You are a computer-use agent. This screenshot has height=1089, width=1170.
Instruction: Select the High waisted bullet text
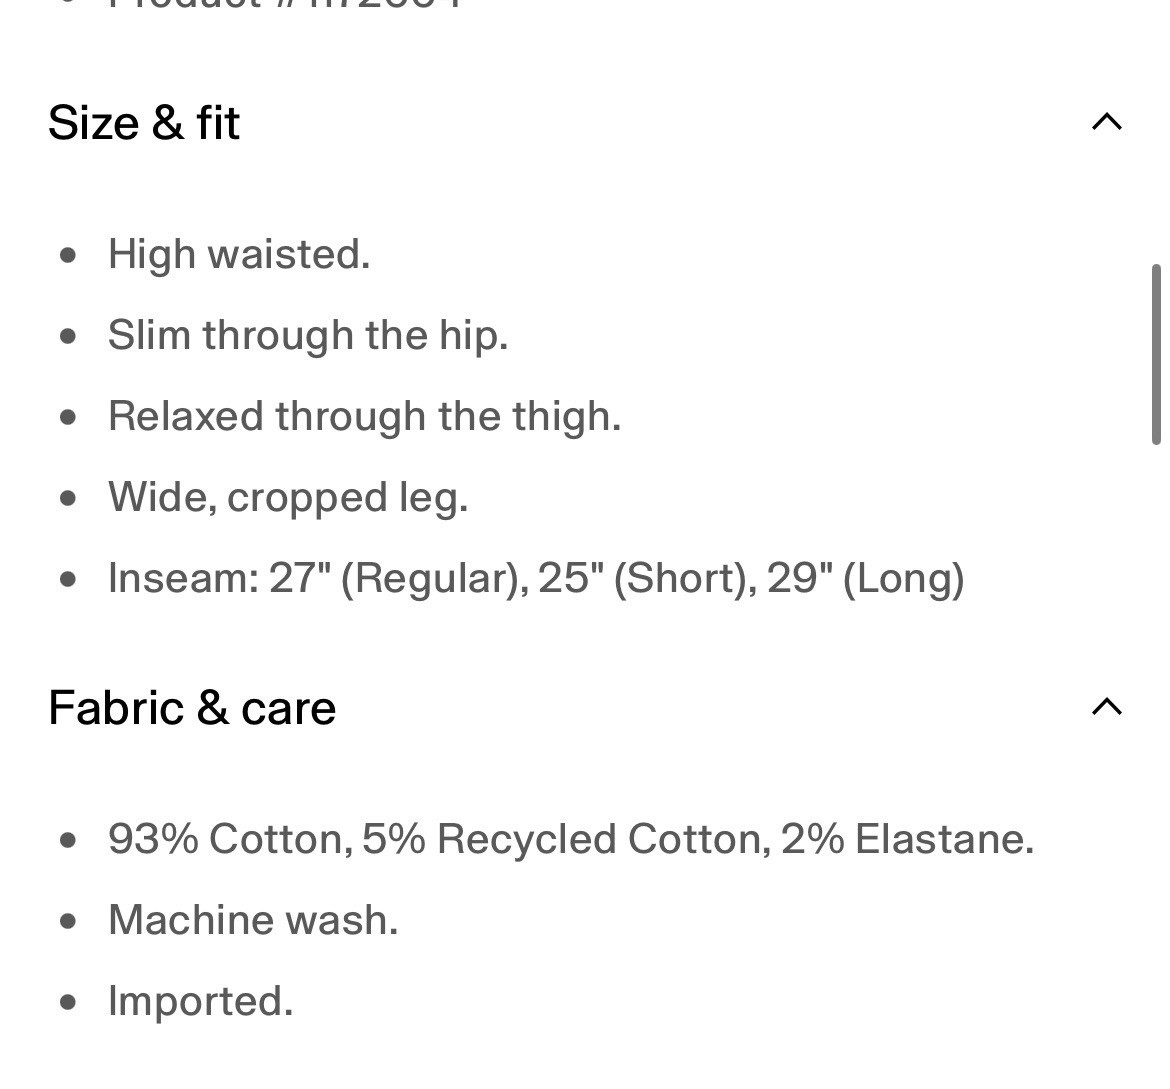[x=239, y=255]
